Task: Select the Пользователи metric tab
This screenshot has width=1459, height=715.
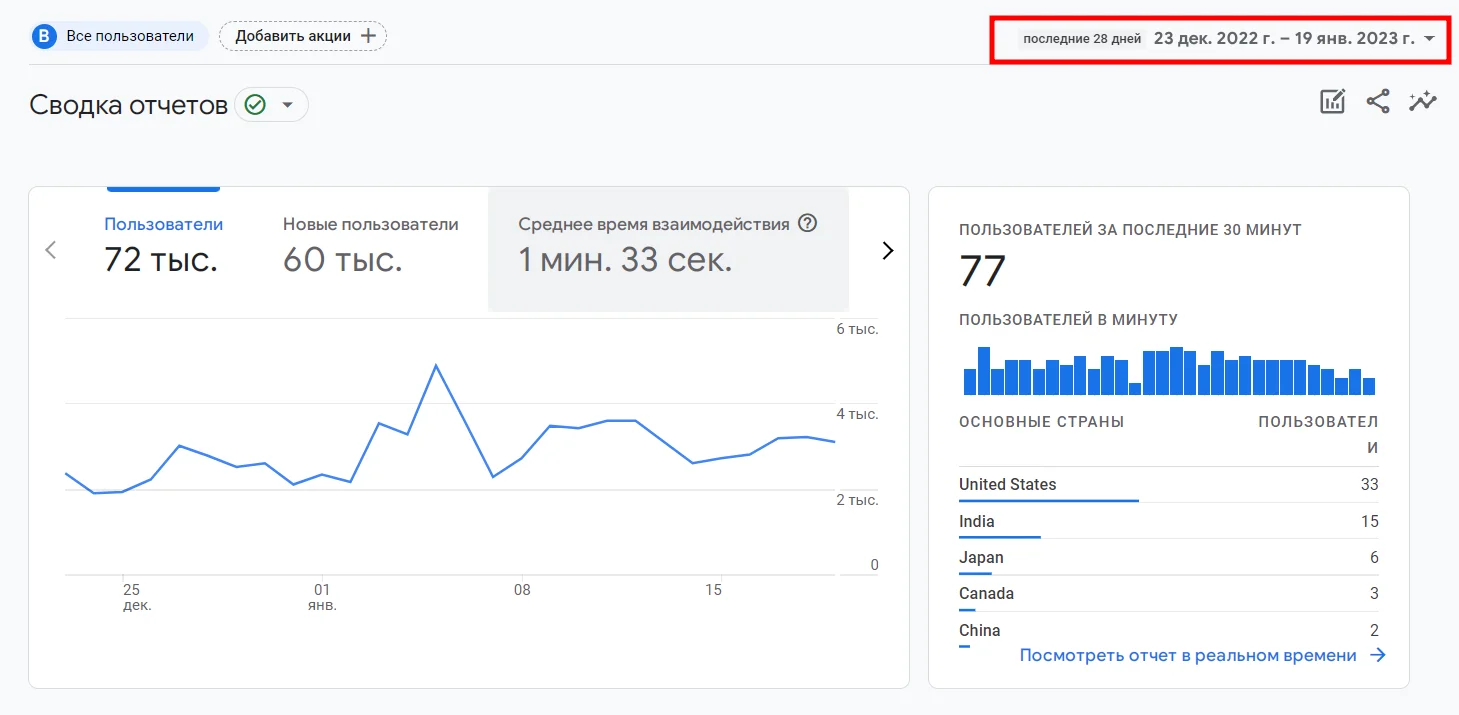Action: point(163,244)
